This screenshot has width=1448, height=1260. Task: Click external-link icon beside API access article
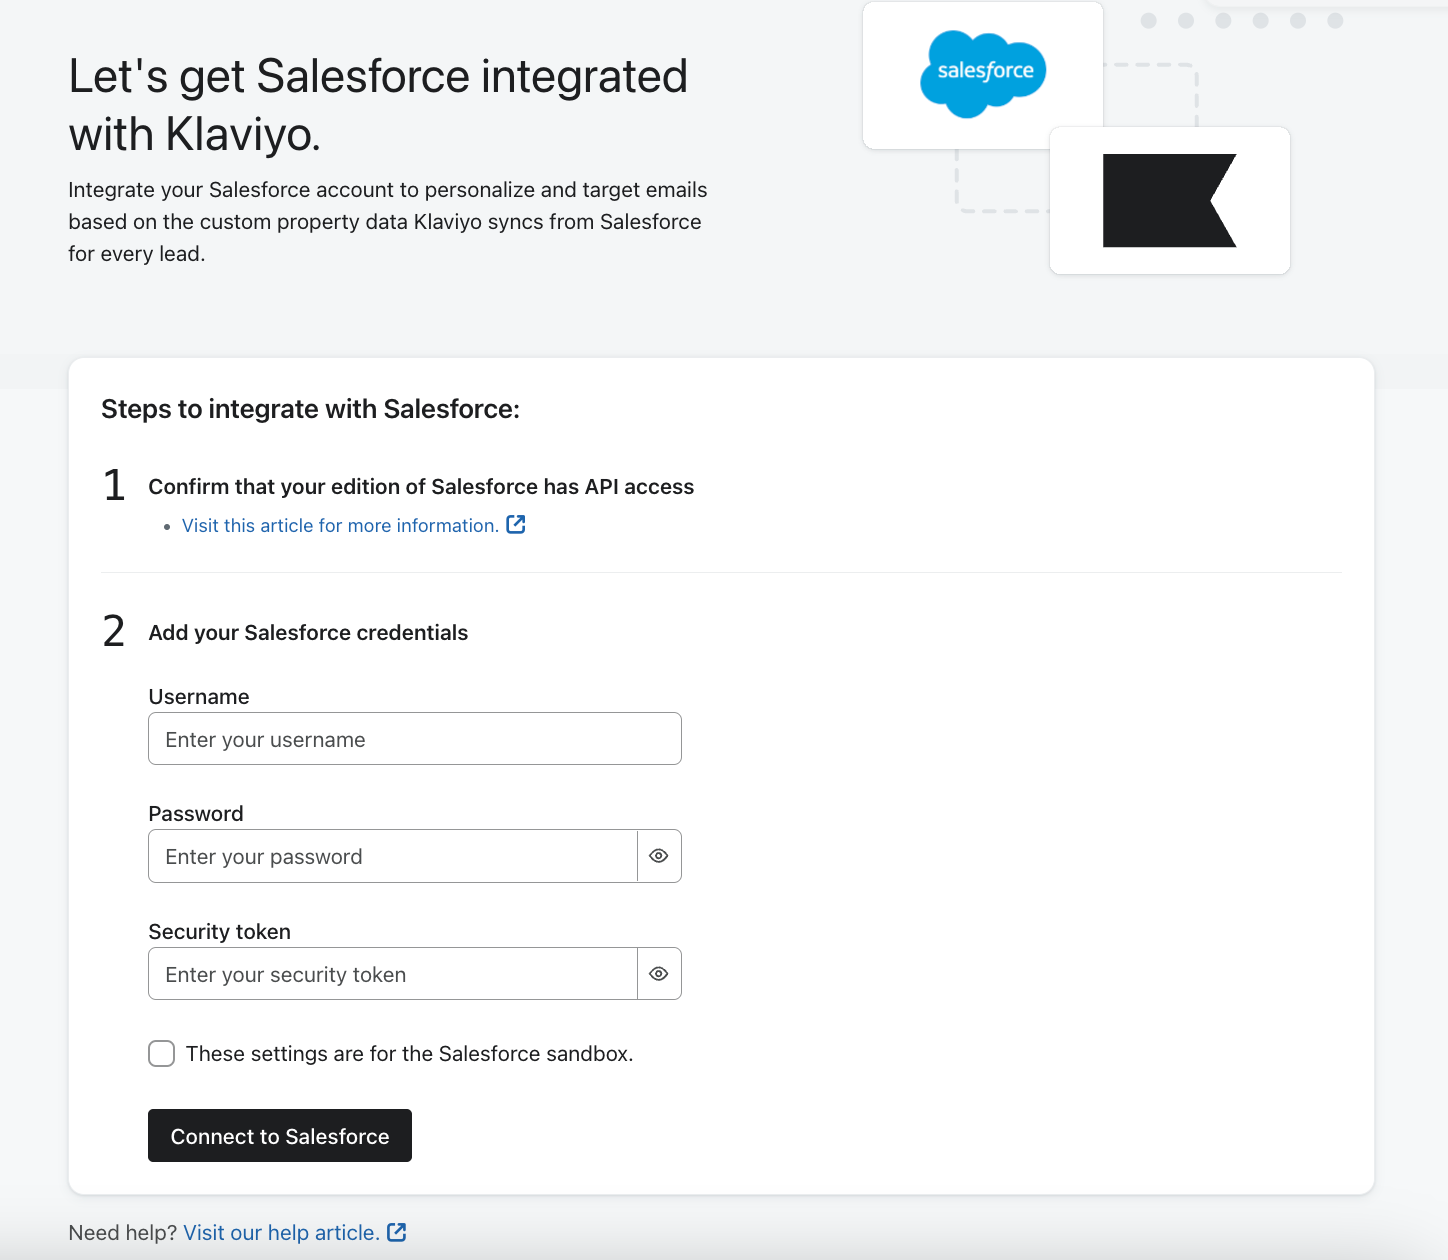(x=516, y=525)
